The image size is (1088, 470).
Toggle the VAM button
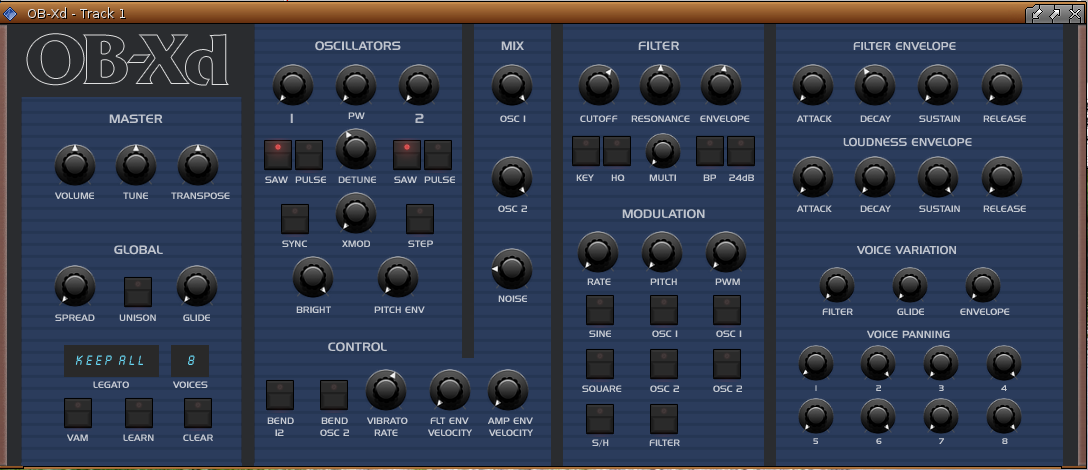78,412
